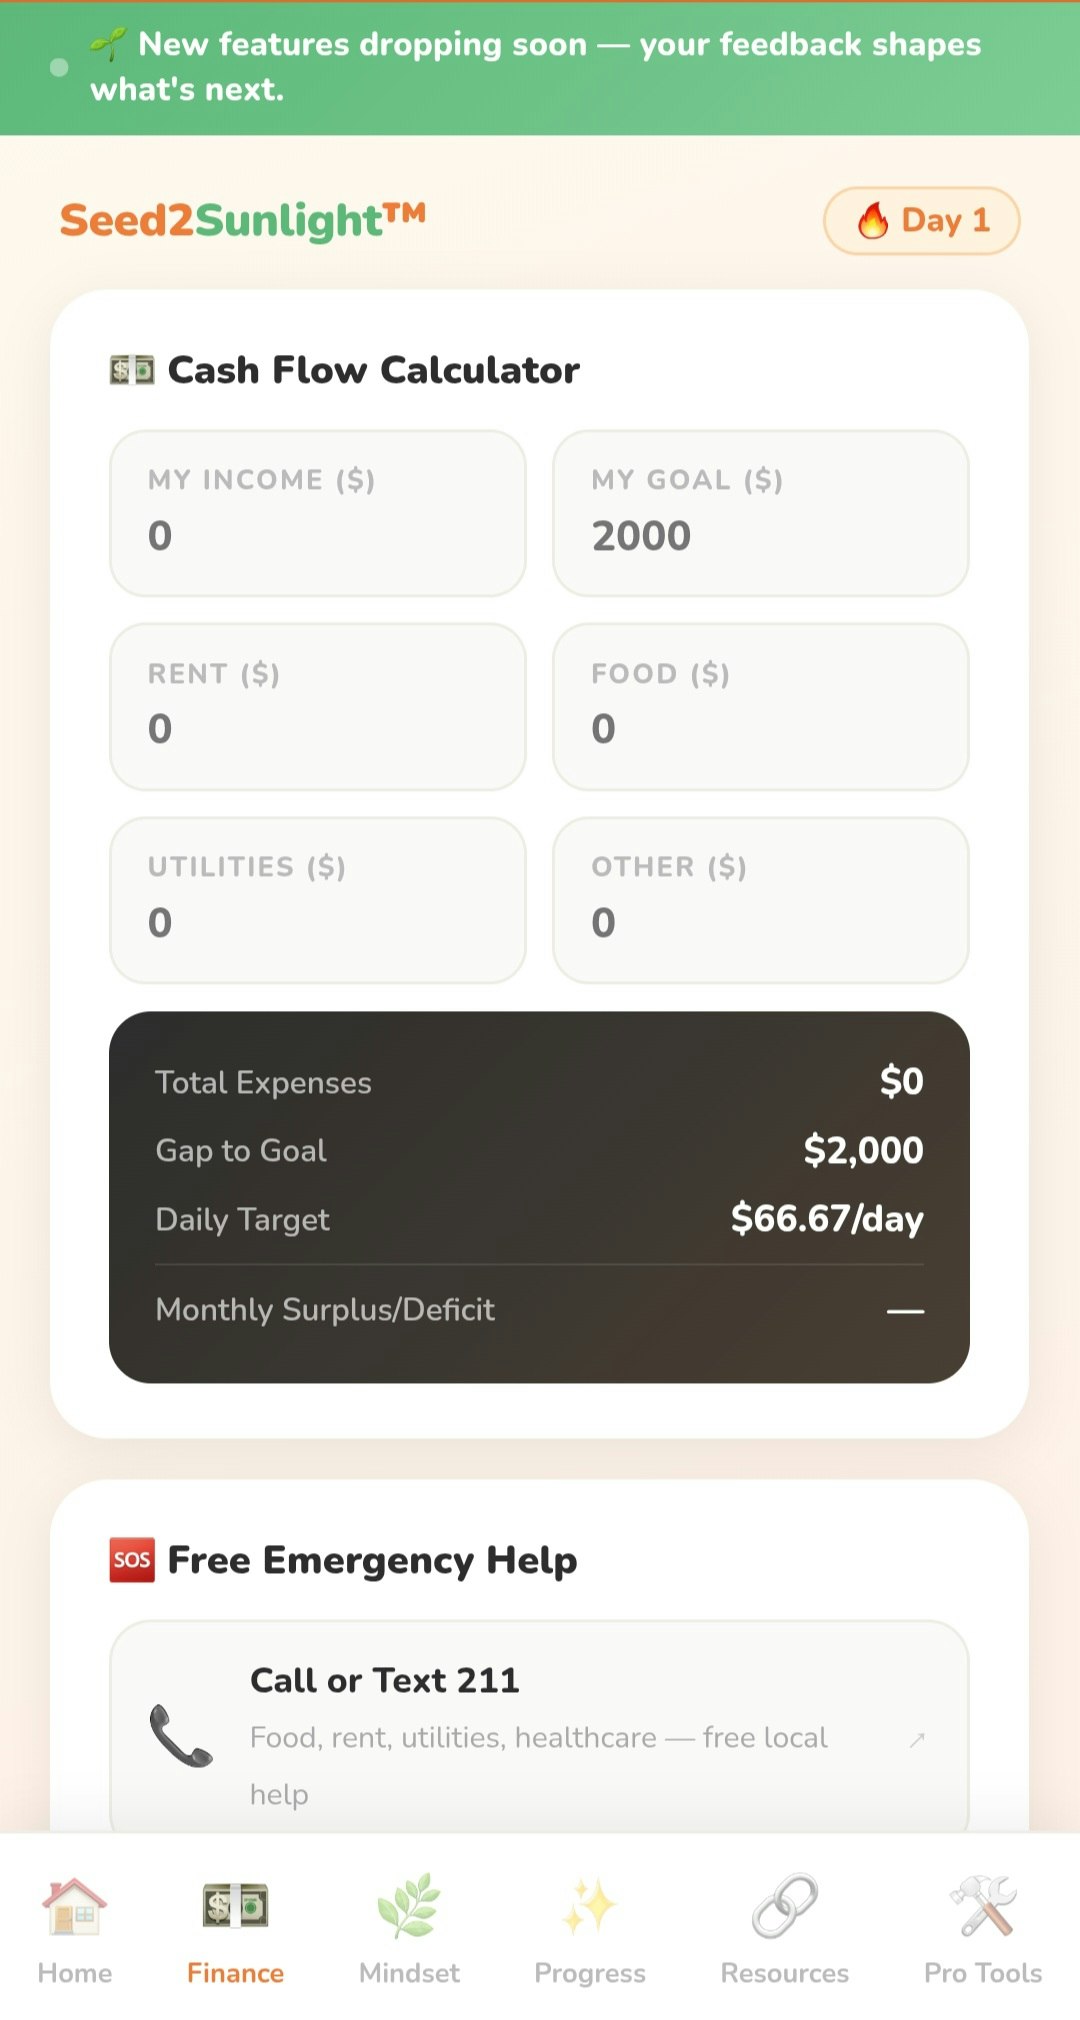Edit the My Goal amount field
This screenshot has width=1080, height=2020.
coord(760,535)
